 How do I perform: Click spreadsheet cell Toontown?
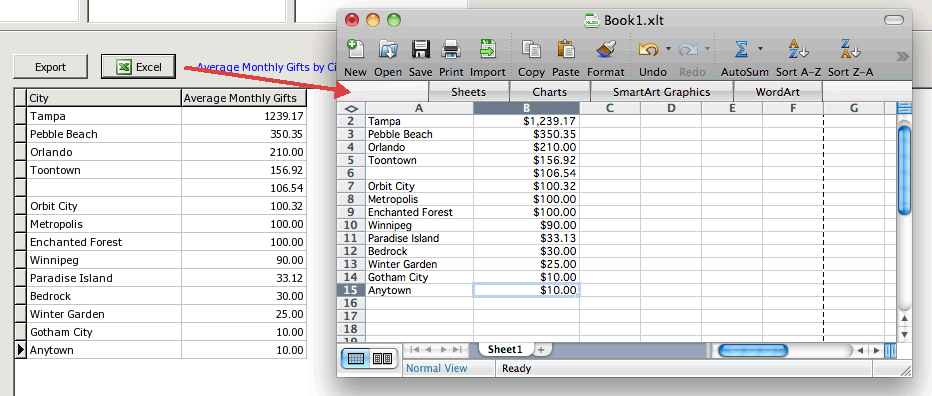pos(419,160)
